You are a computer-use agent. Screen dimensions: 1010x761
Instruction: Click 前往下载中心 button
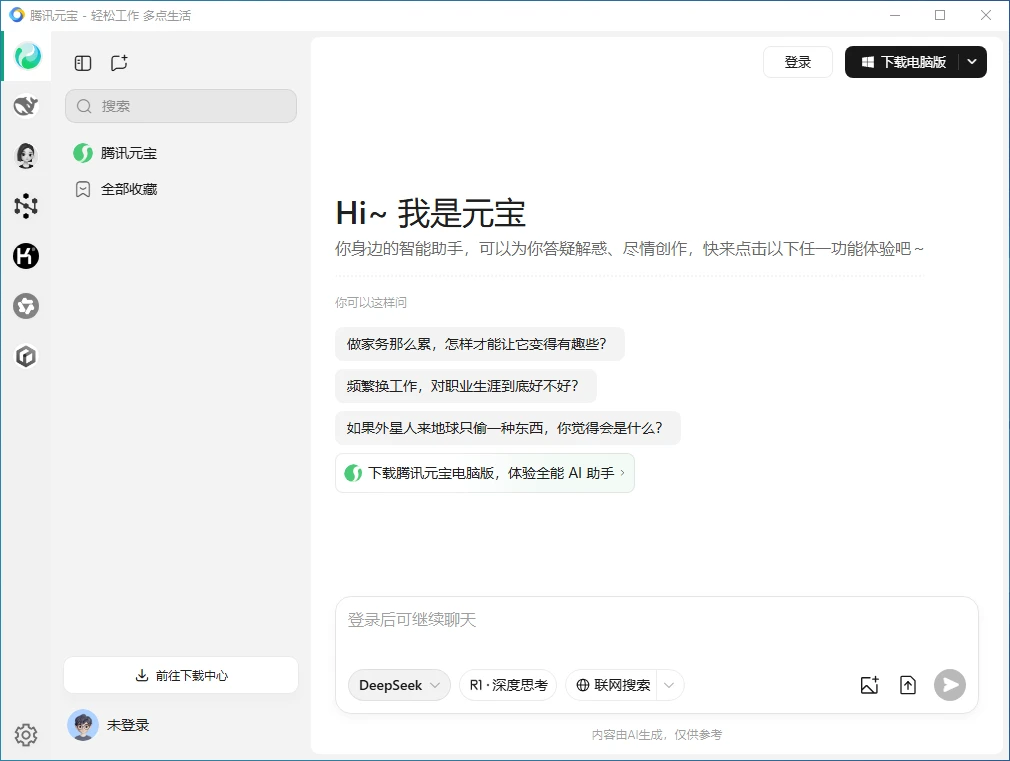[x=181, y=675]
